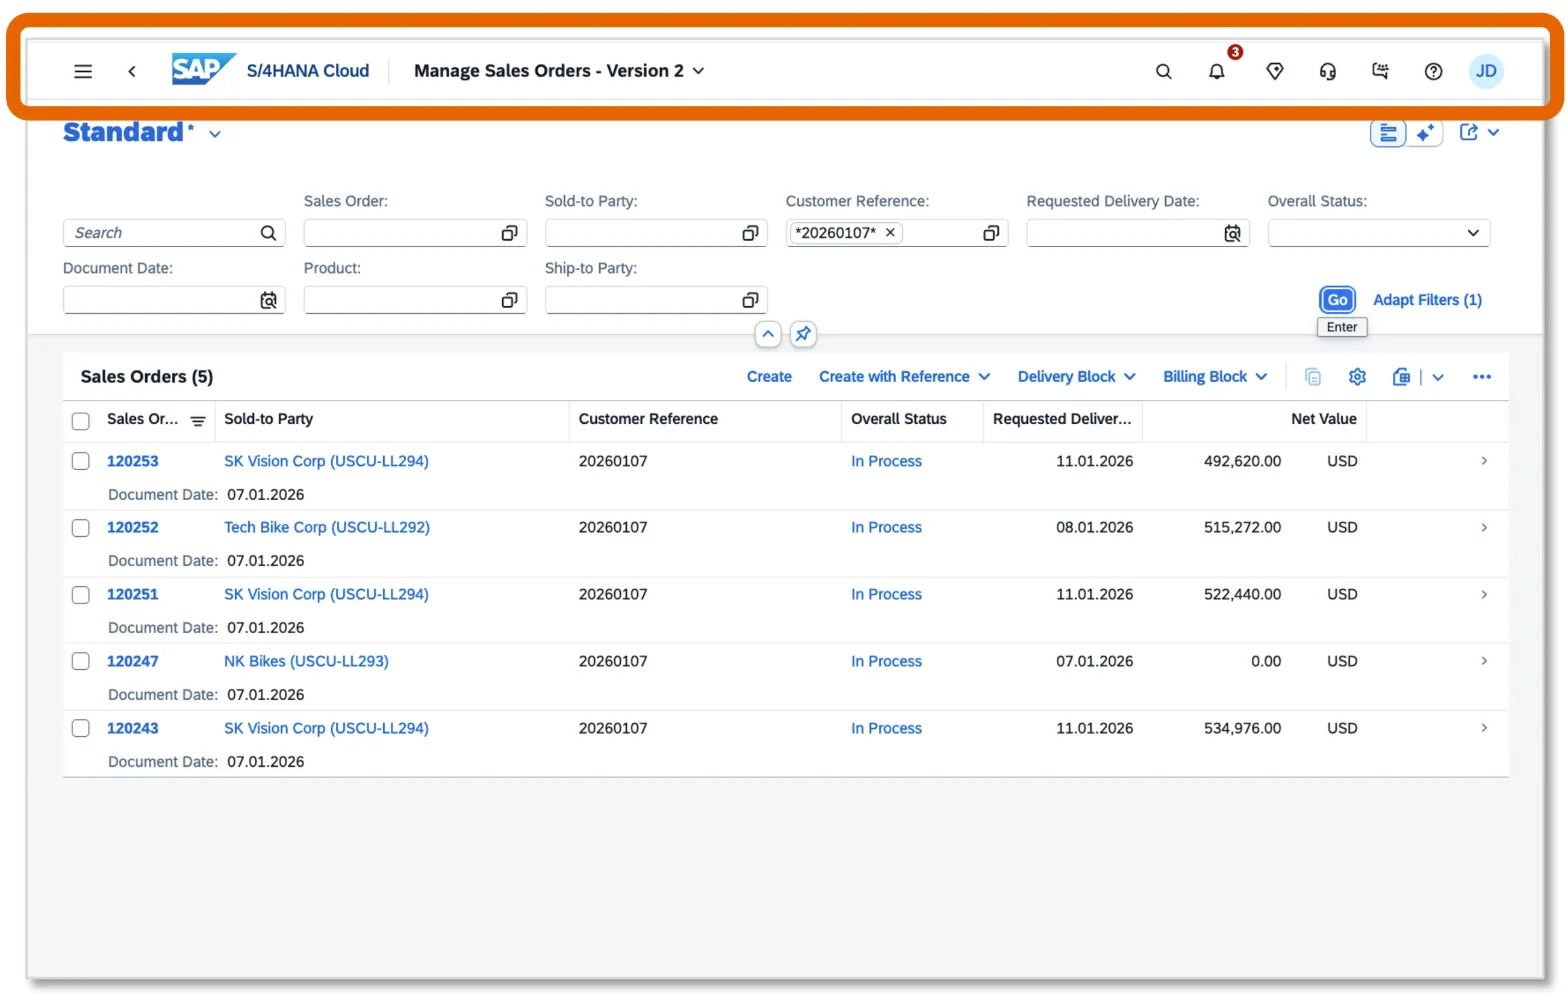Open Tech Bike Corp (USCU-LL292) link

point(327,528)
